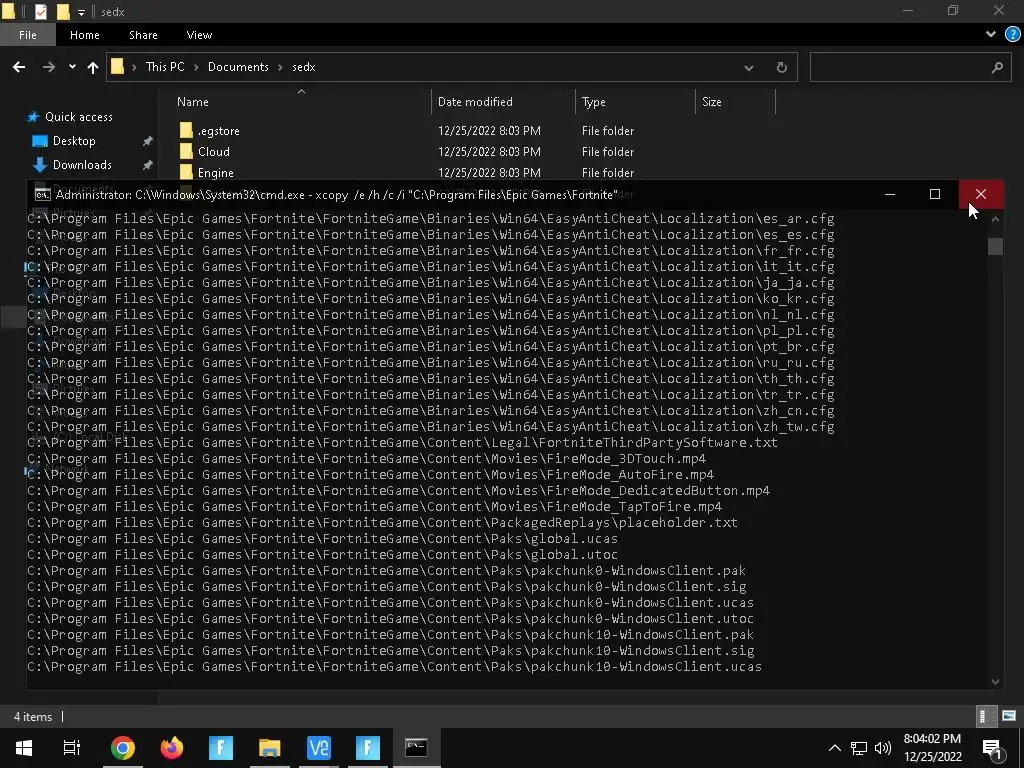Open Downloads in the navigation pane
1024x768 pixels.
(x=82, y=165)
